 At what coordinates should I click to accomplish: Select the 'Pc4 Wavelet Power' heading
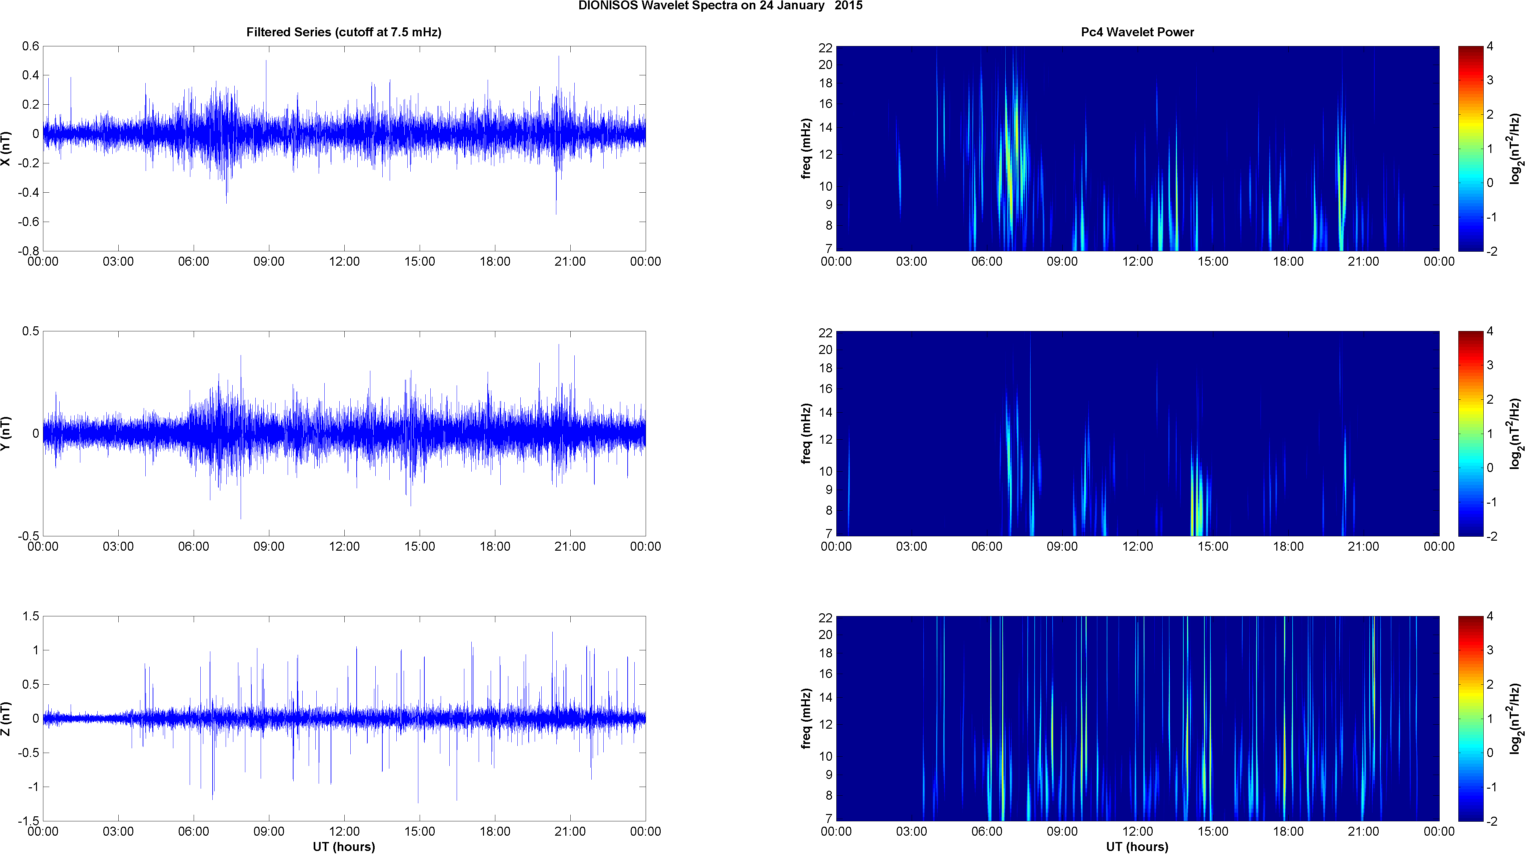click(1137, 32)
